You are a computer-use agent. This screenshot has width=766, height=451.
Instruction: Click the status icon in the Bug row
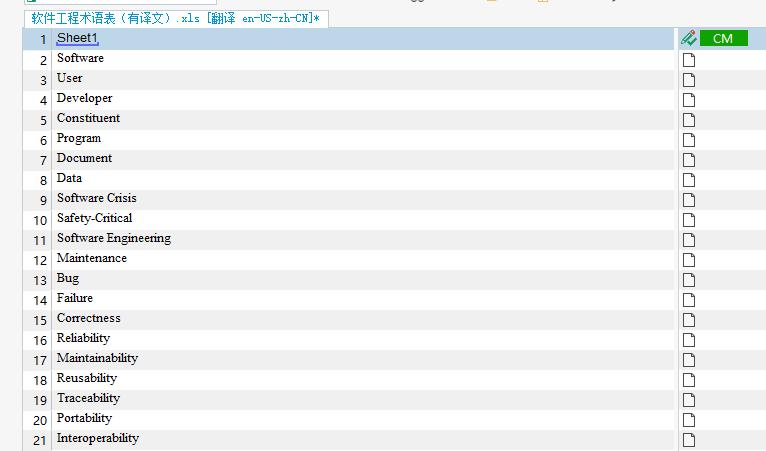click(x=688, y=280)
